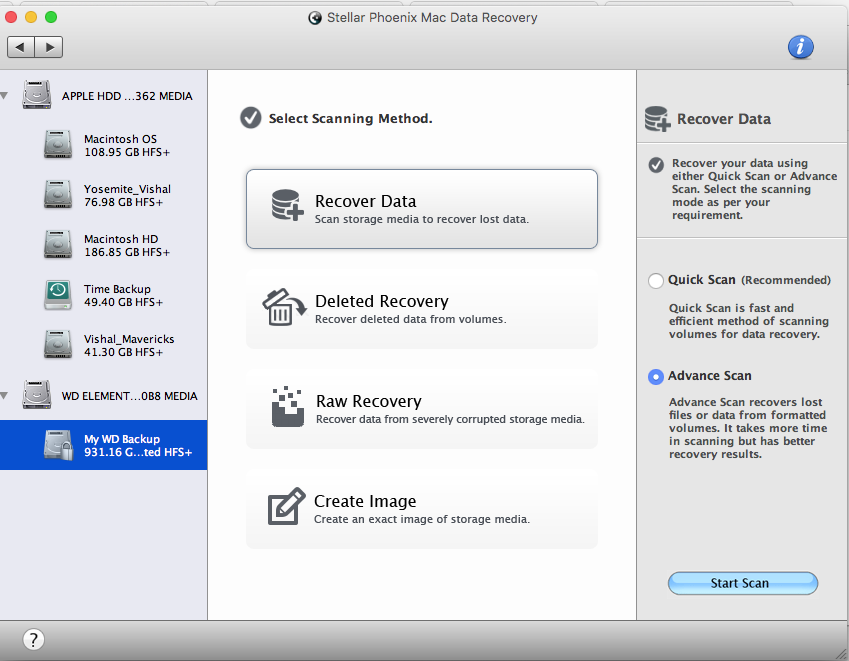Click the Recover Data icon in right panel header
Image resolution: width=849 pixels, height=661 pixels.
pos(657,119)
